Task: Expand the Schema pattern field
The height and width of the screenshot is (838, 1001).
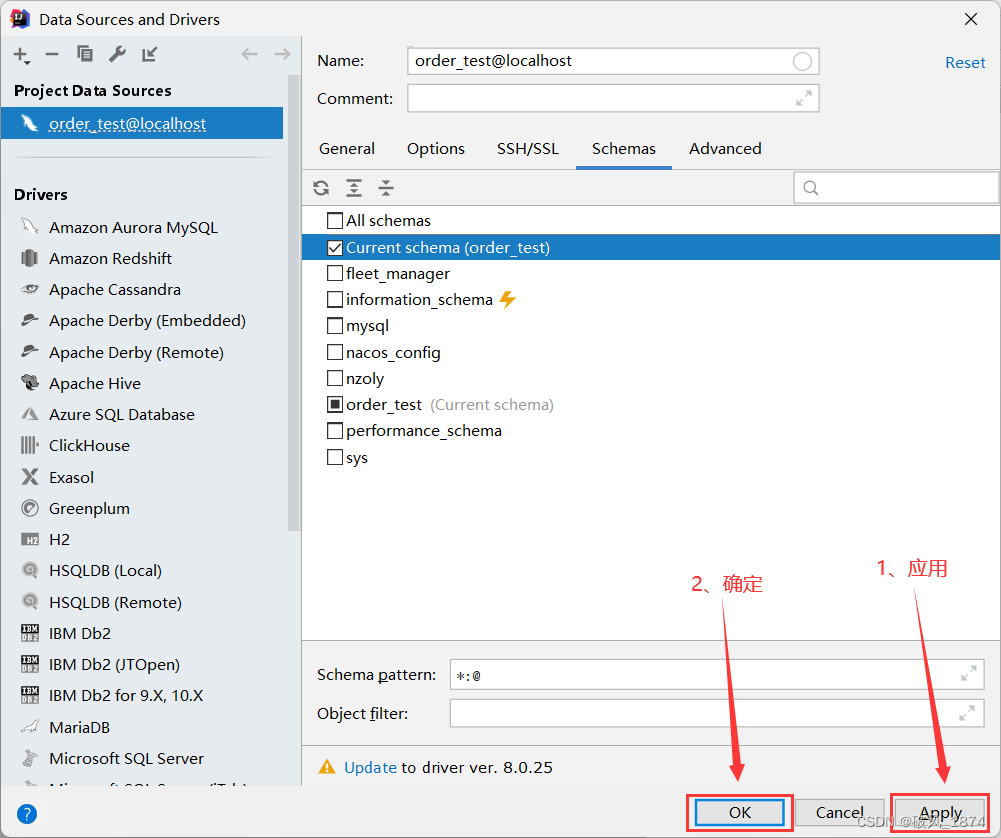Action: click(x=968, y=674)
